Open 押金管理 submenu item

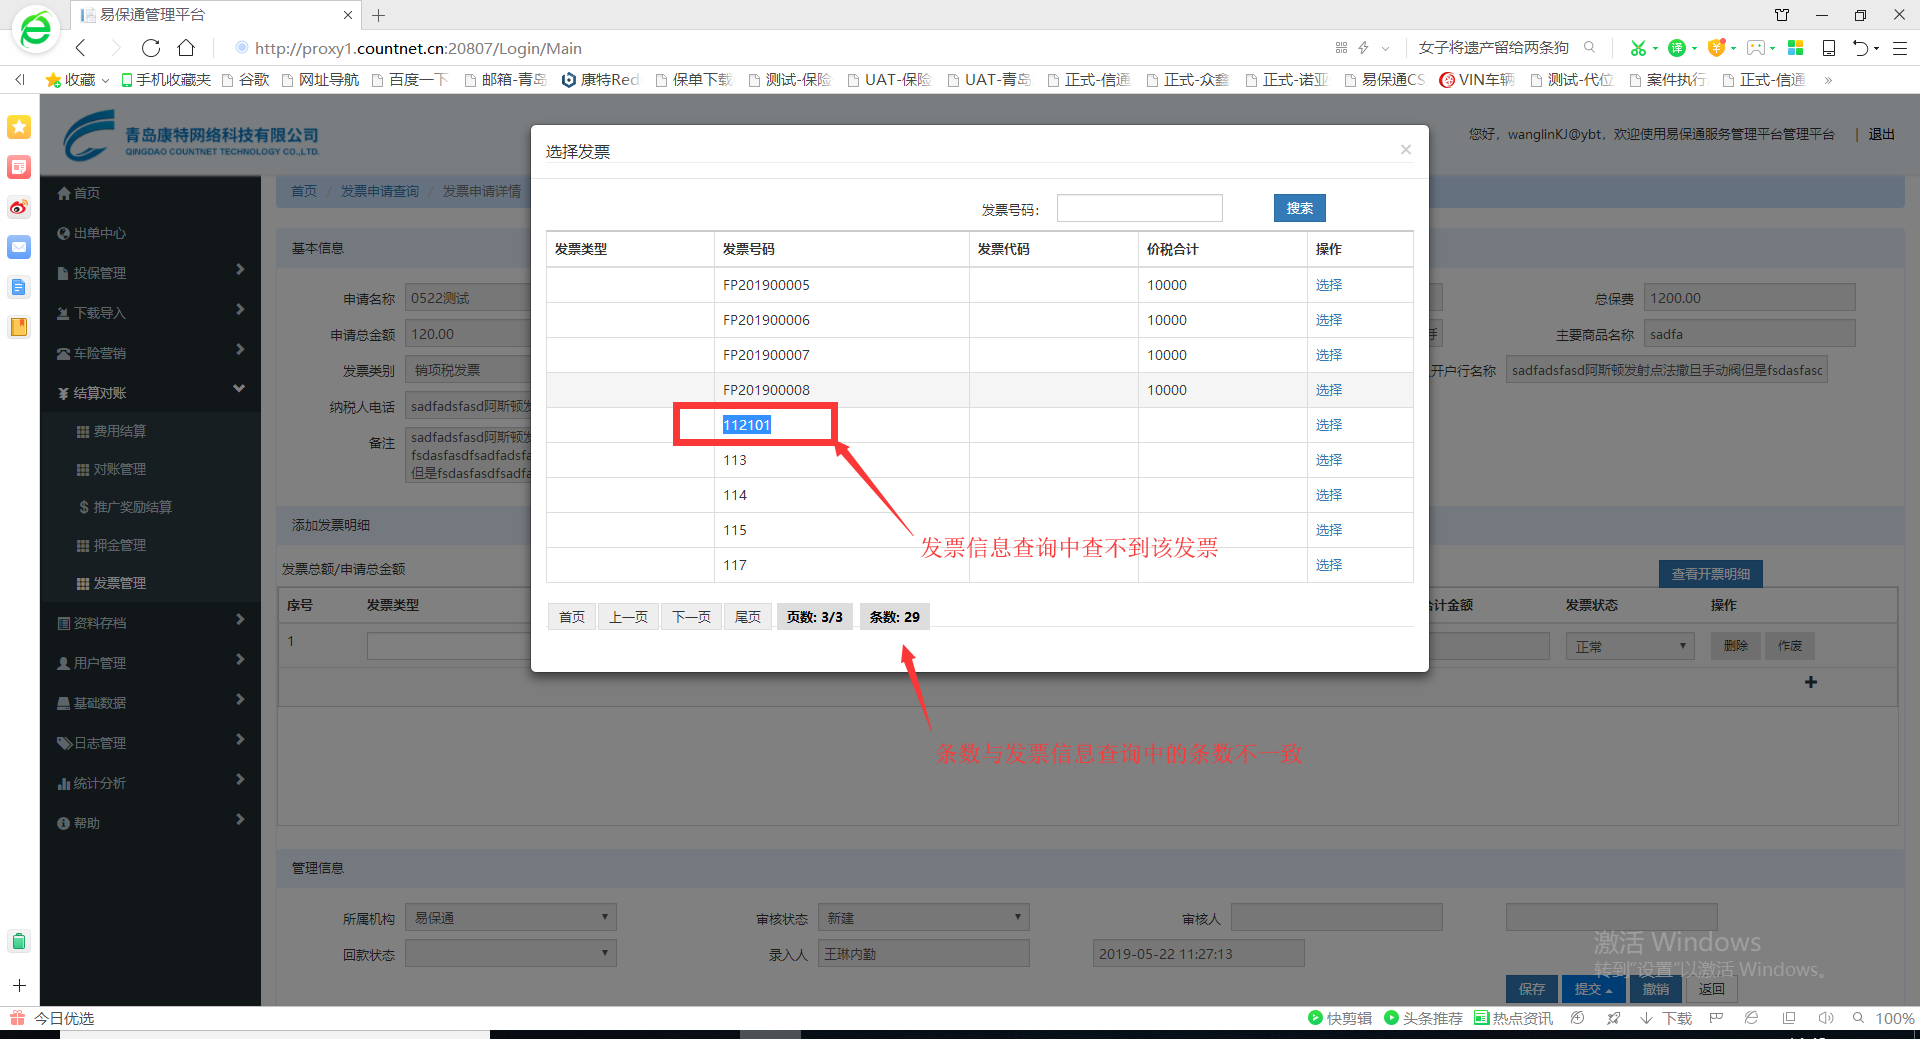112,545
